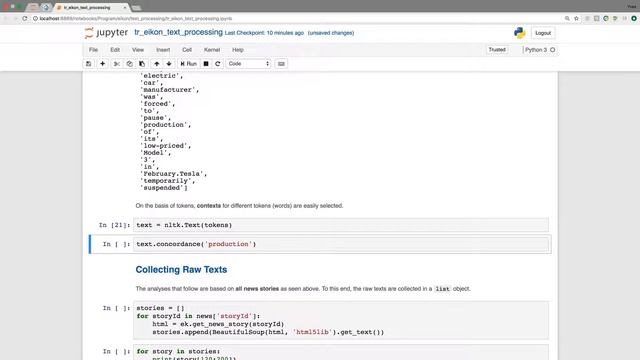
Task: Open the Help menu
Action: click(x=238, y=50)
